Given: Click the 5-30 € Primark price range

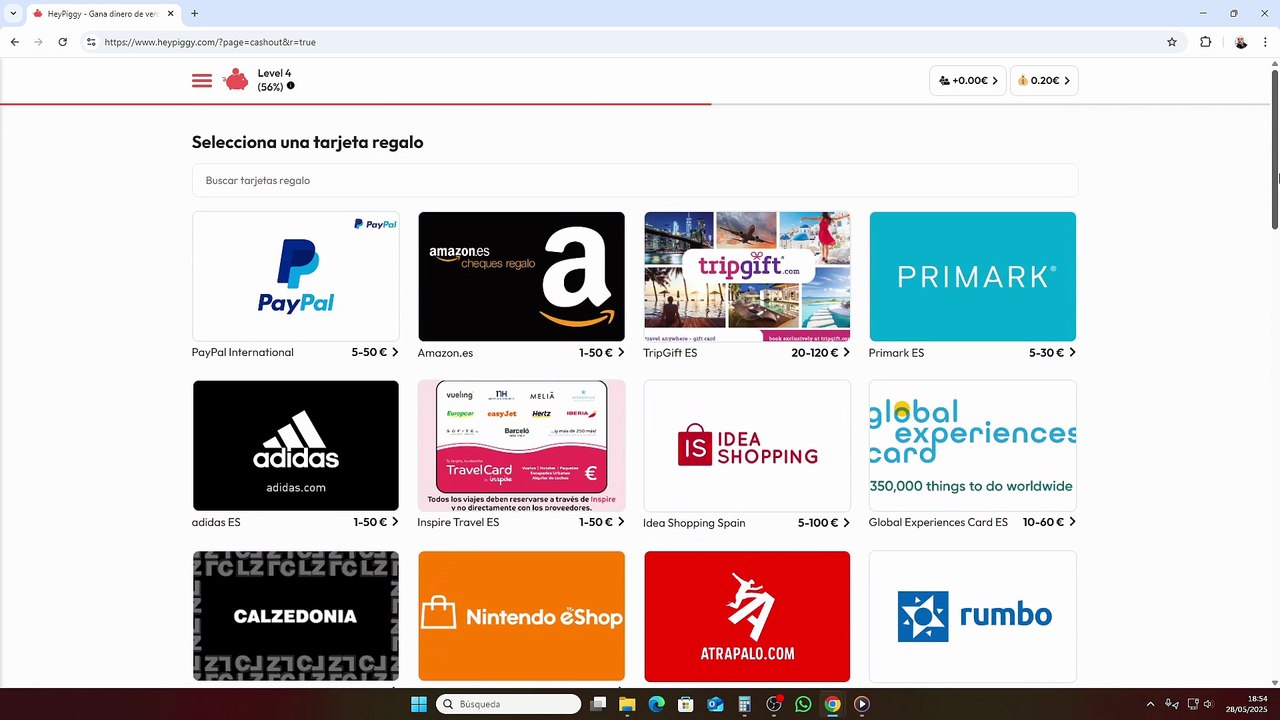Looking at the screenshot, I should (x=1046, y=353).
